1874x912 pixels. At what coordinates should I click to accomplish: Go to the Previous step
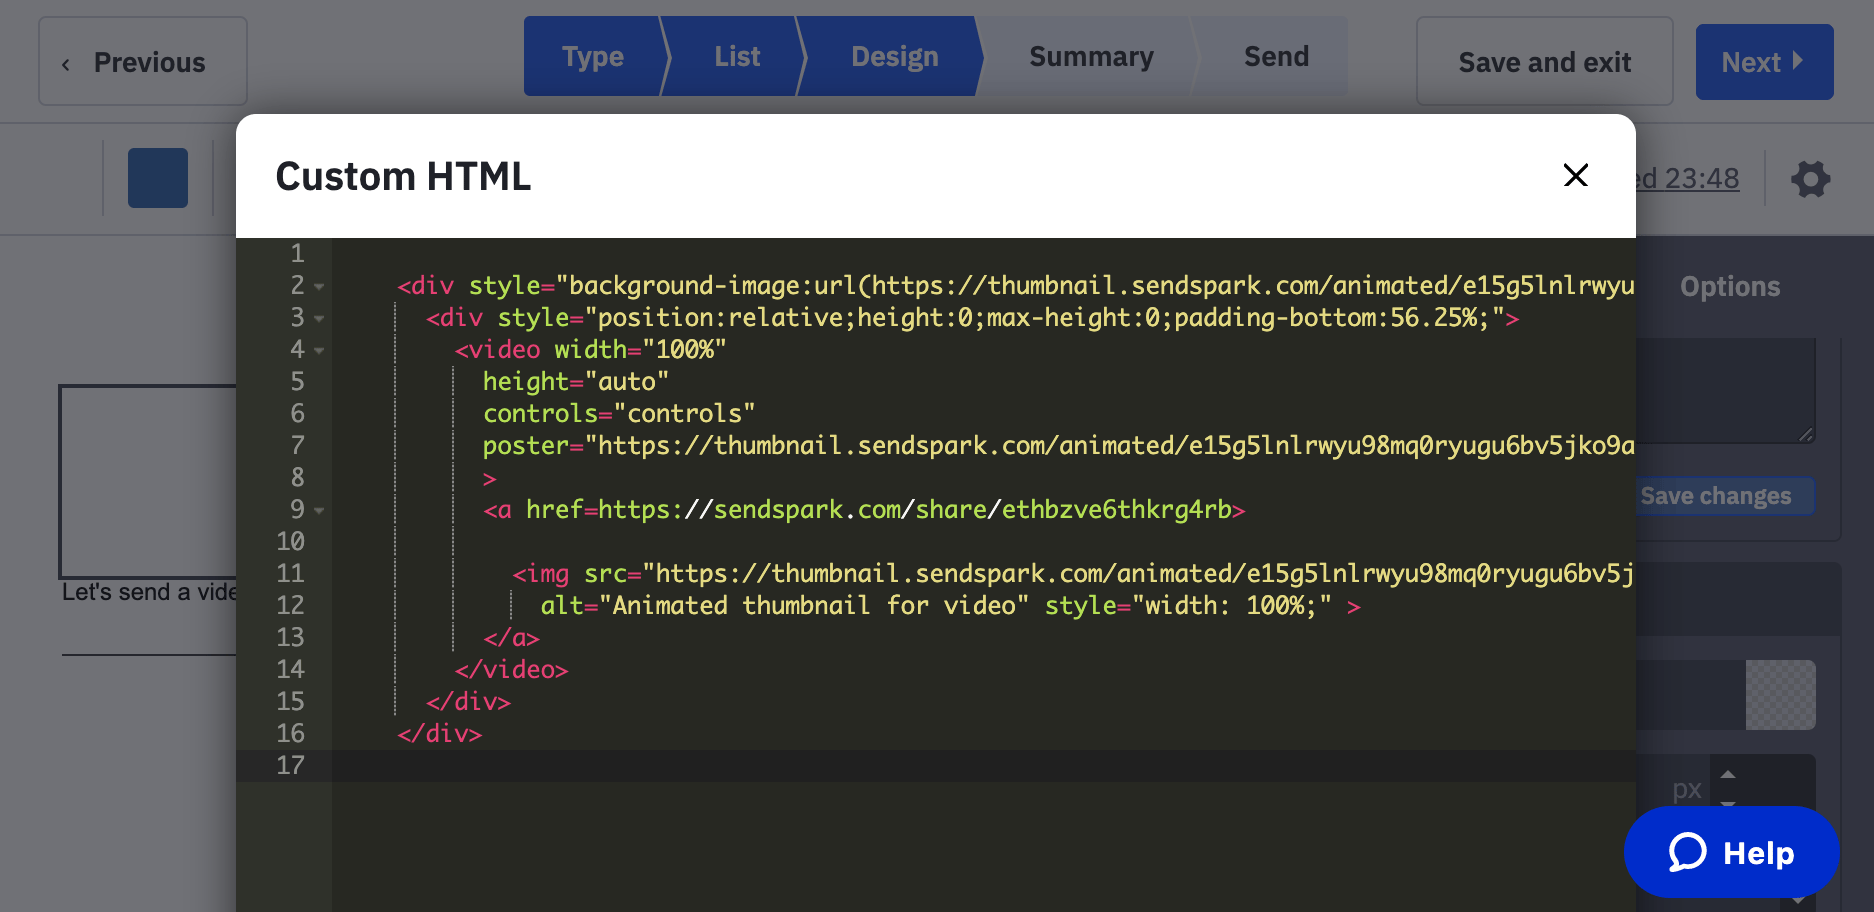pyautogui.click(x=143, y=61)
